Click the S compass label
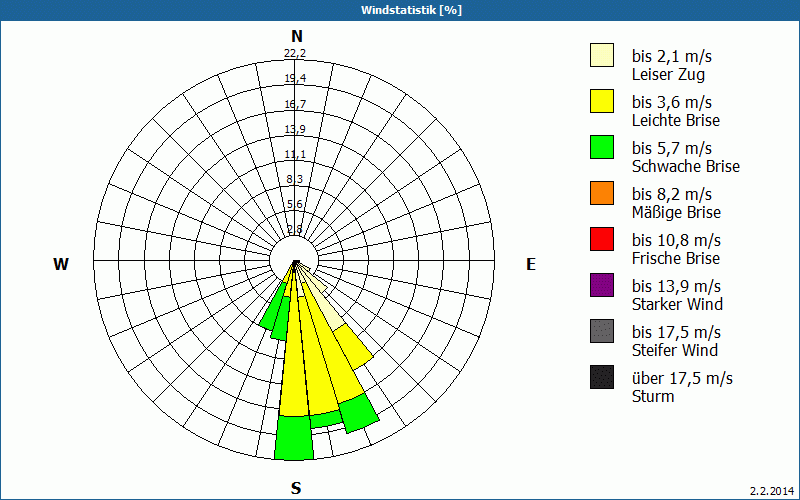 296,488
